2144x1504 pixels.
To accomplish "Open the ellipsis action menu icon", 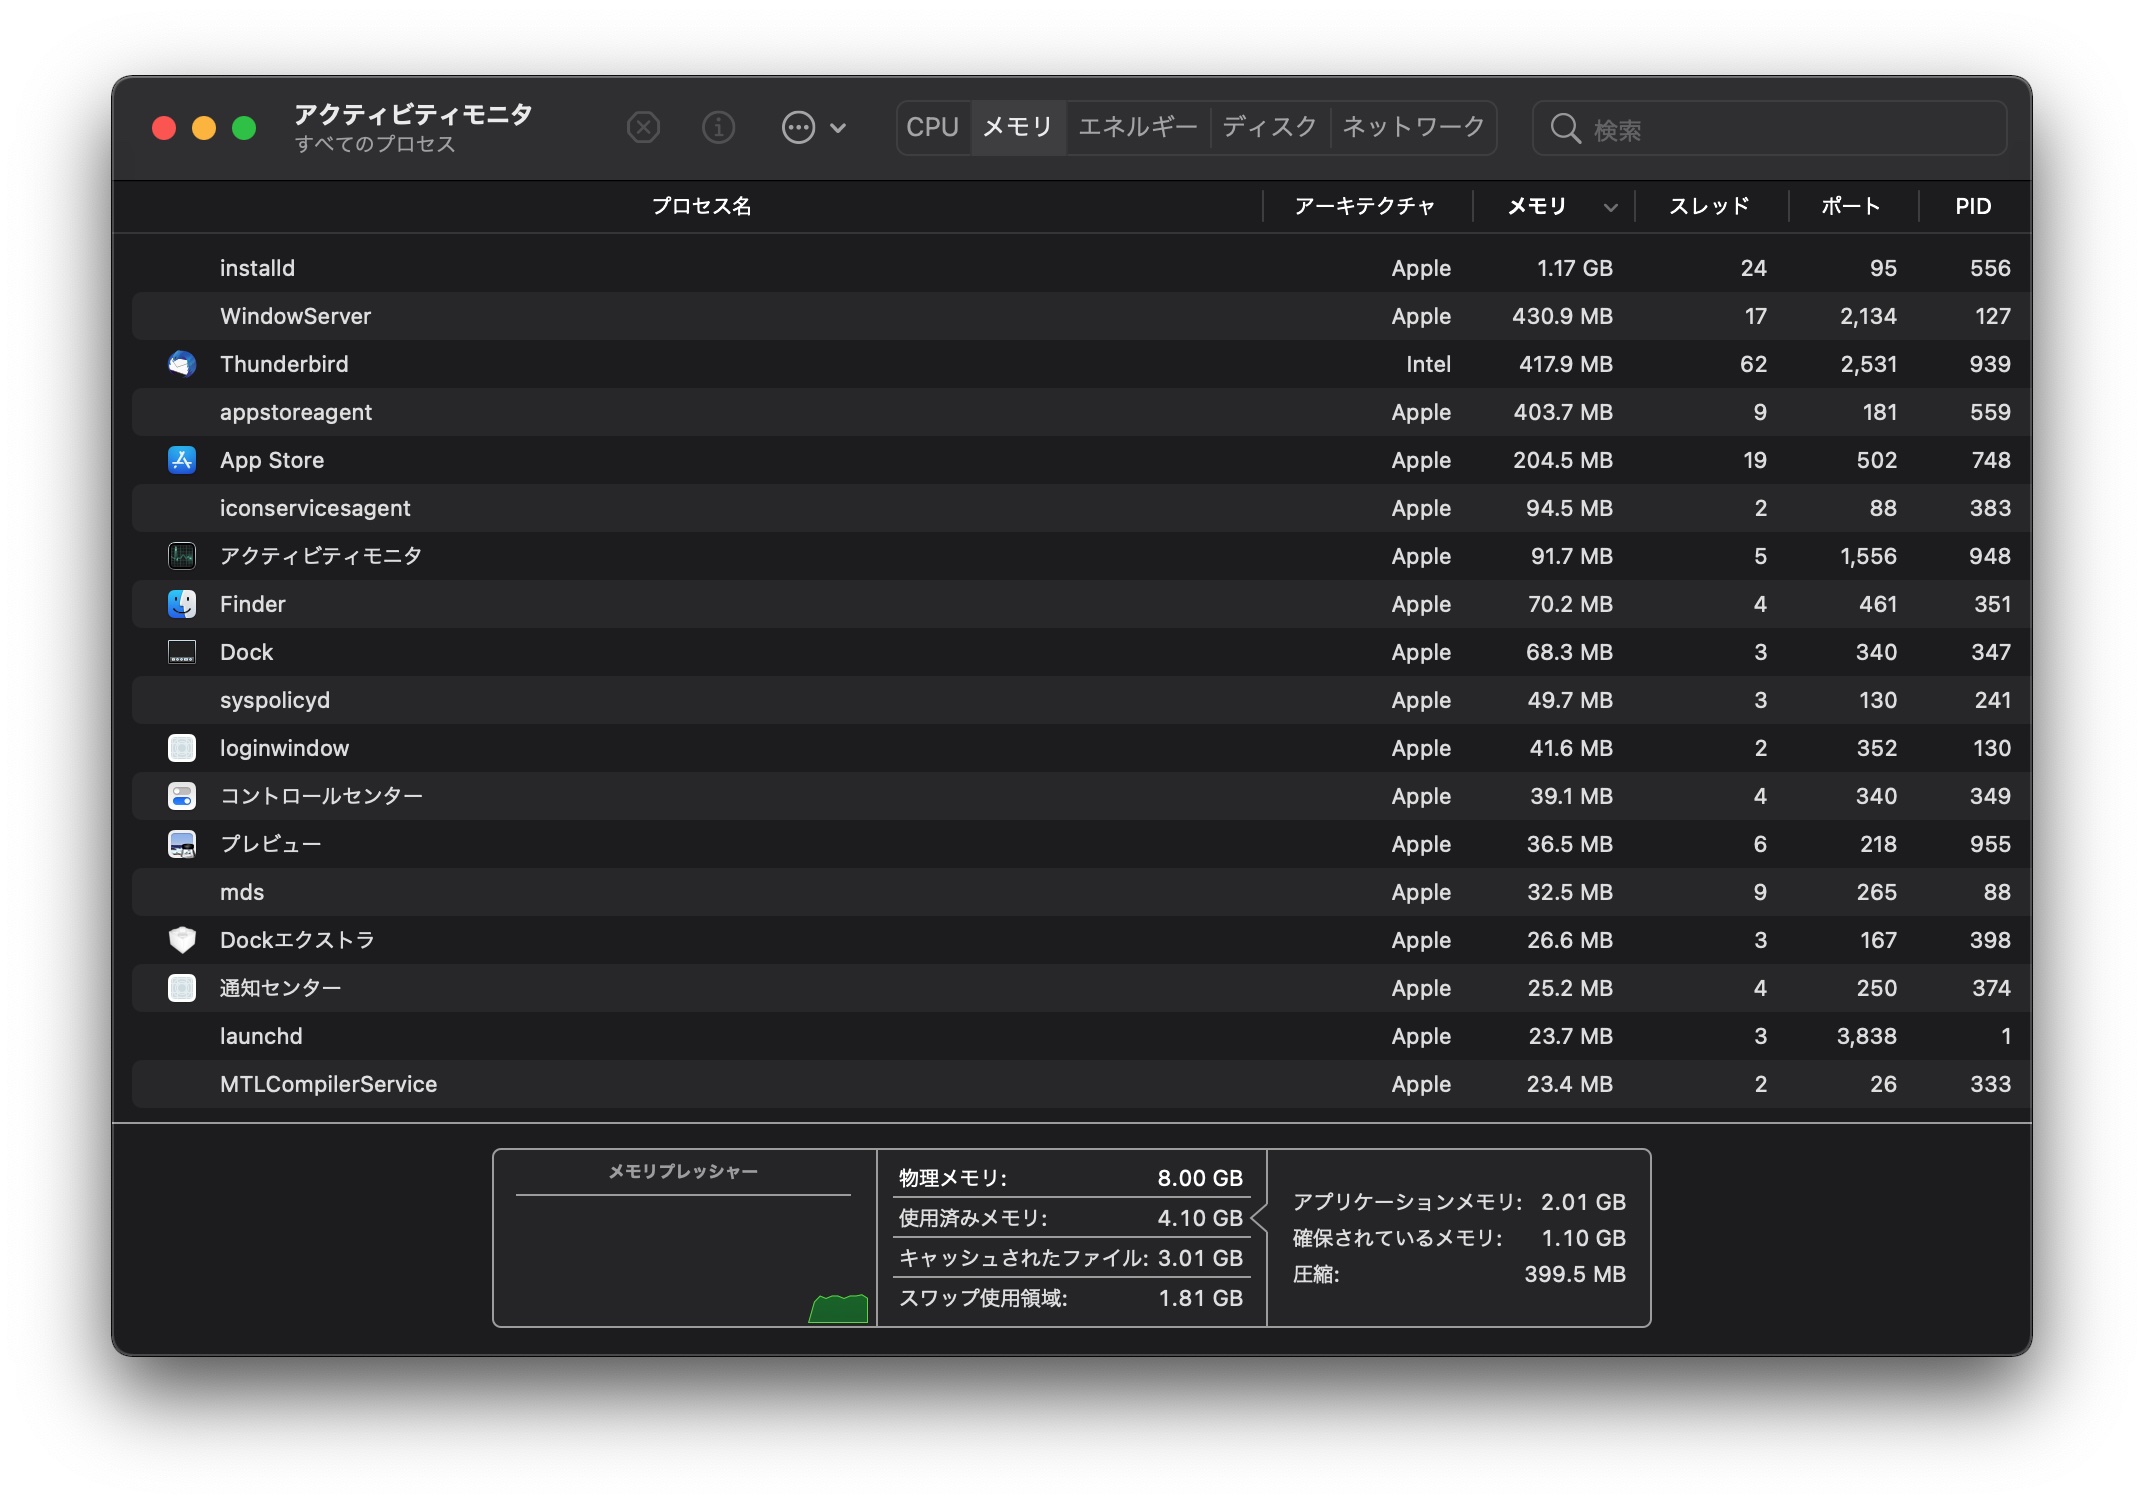I will [x=798, y=128].
